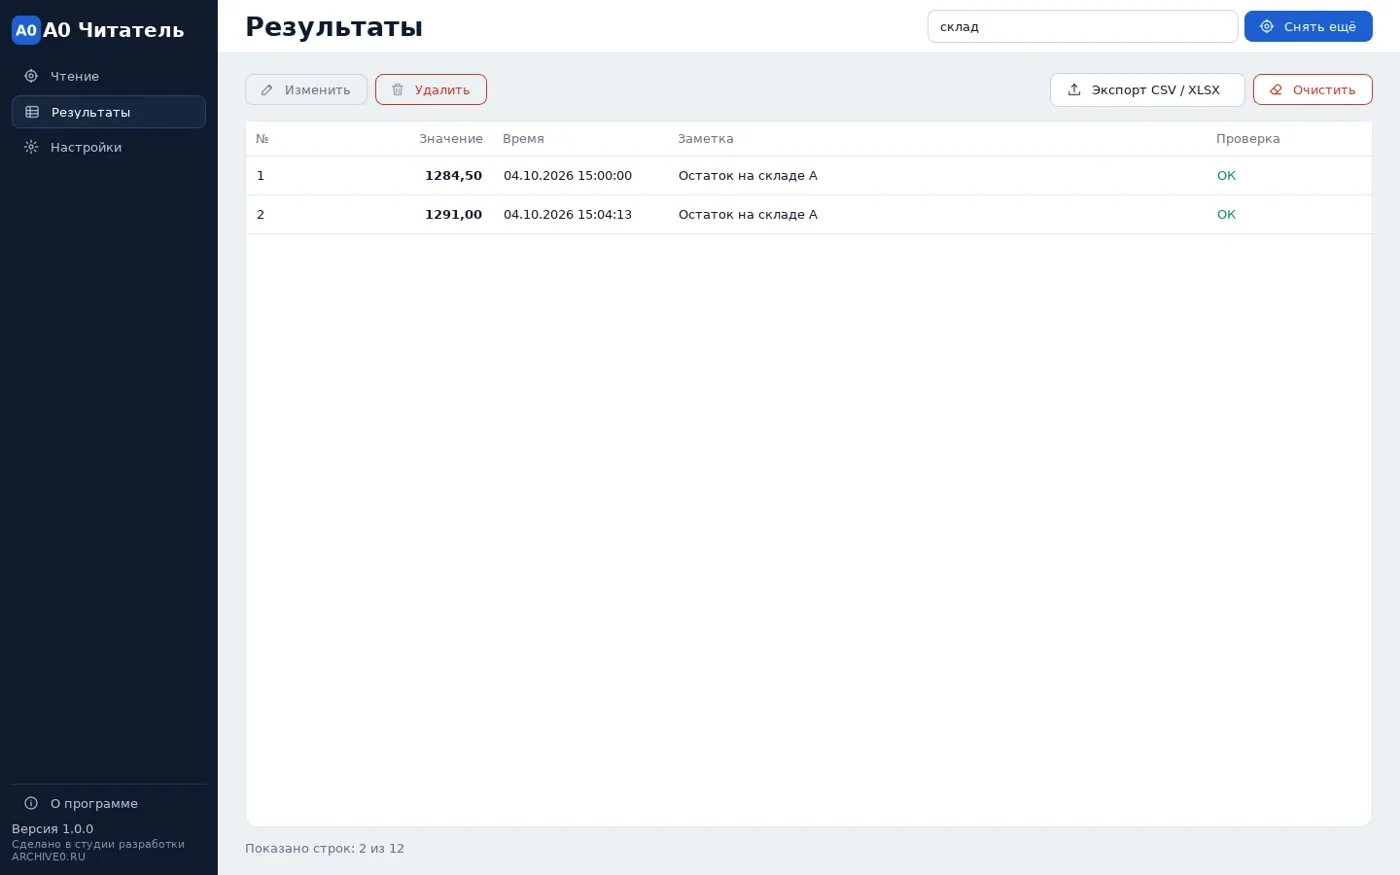Click the OK status in row 1284,50
Viewport: 1400px width, 875px height.
1226,175
